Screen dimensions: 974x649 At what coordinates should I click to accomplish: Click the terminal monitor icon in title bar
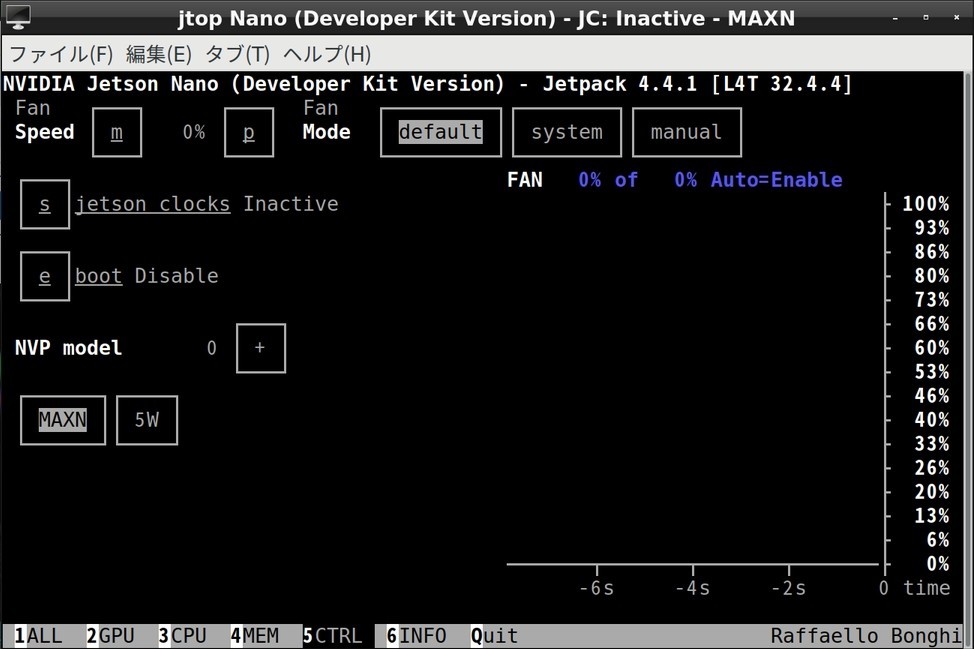pyautogui.click(x=17, y=17)
